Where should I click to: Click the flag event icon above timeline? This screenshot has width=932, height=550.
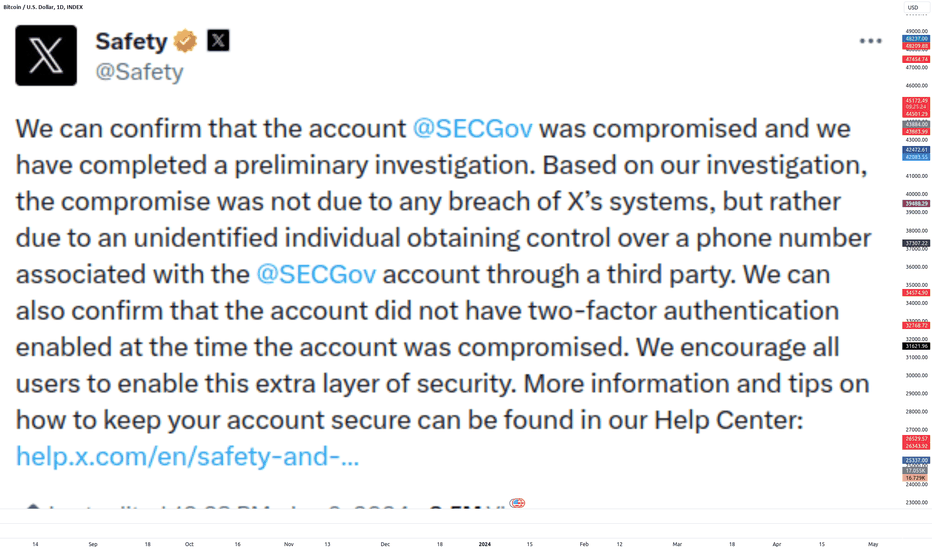pos(517,503)
